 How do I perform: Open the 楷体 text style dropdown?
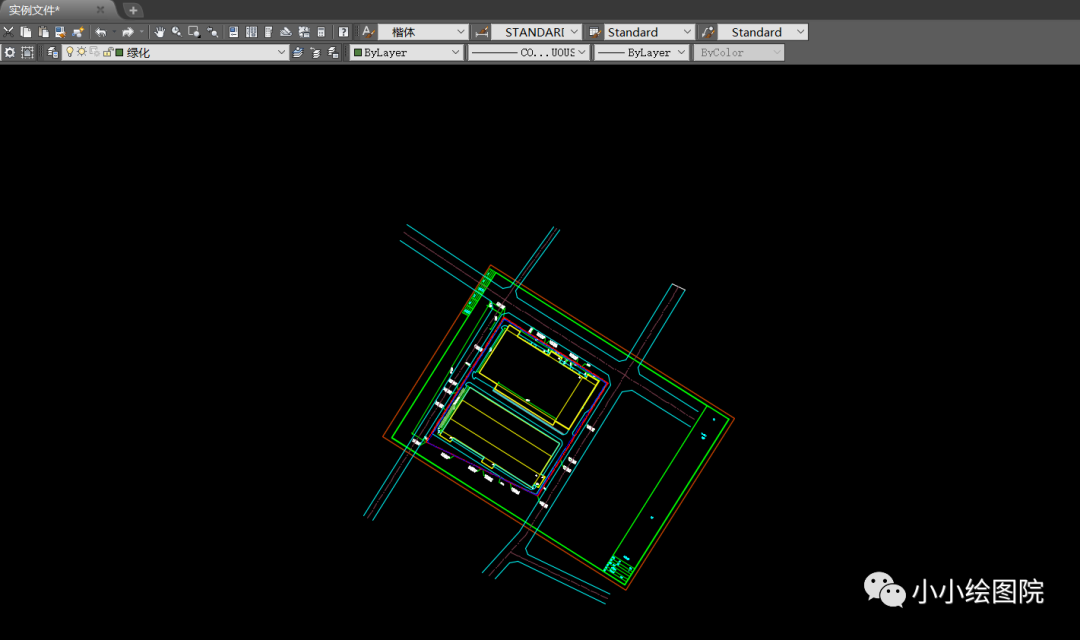(x=424, y=32)
